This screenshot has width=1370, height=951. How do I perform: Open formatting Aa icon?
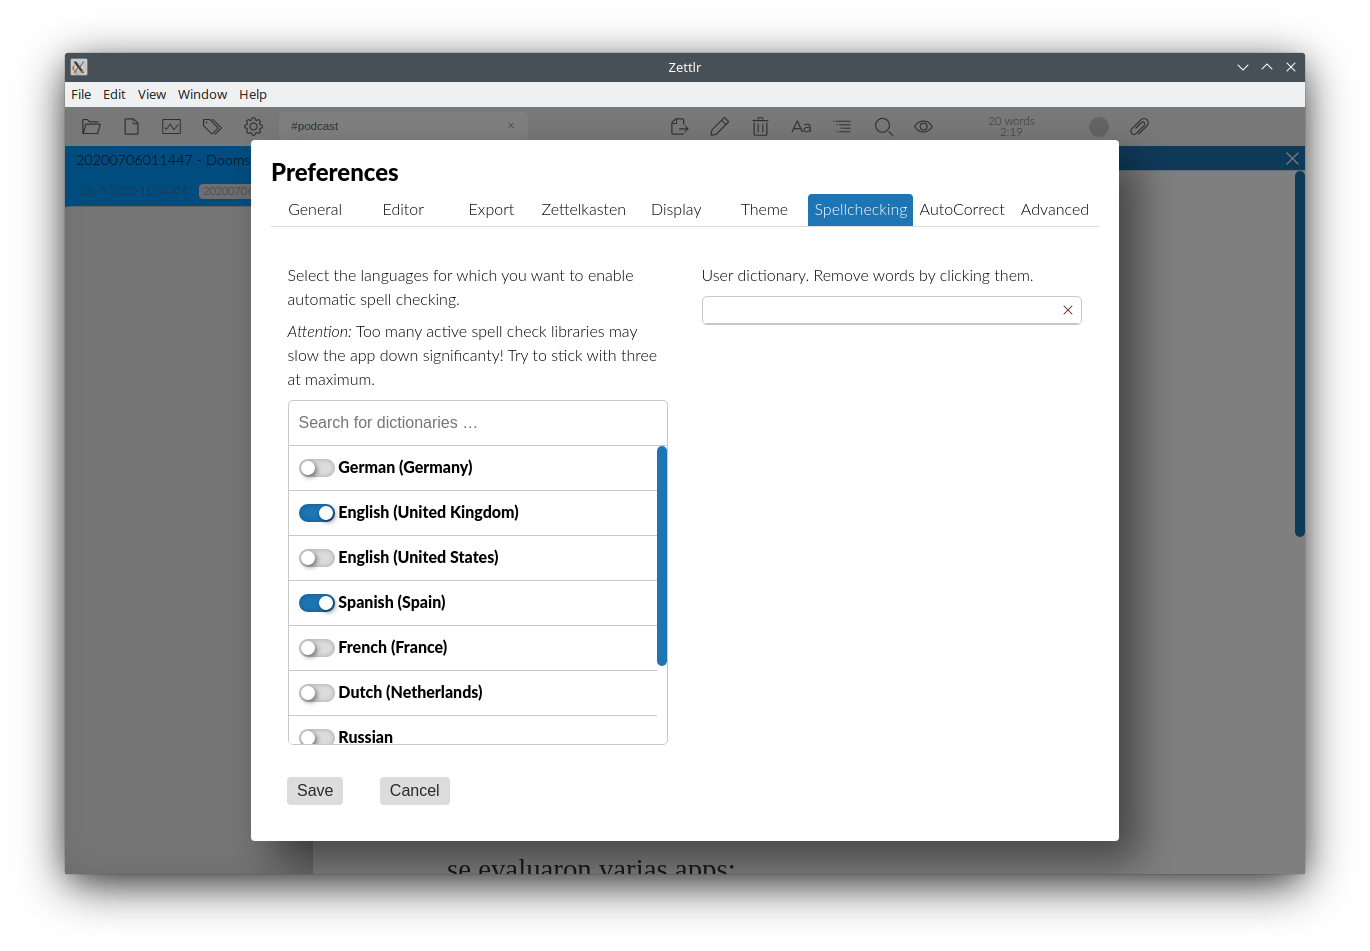(801, 126)
